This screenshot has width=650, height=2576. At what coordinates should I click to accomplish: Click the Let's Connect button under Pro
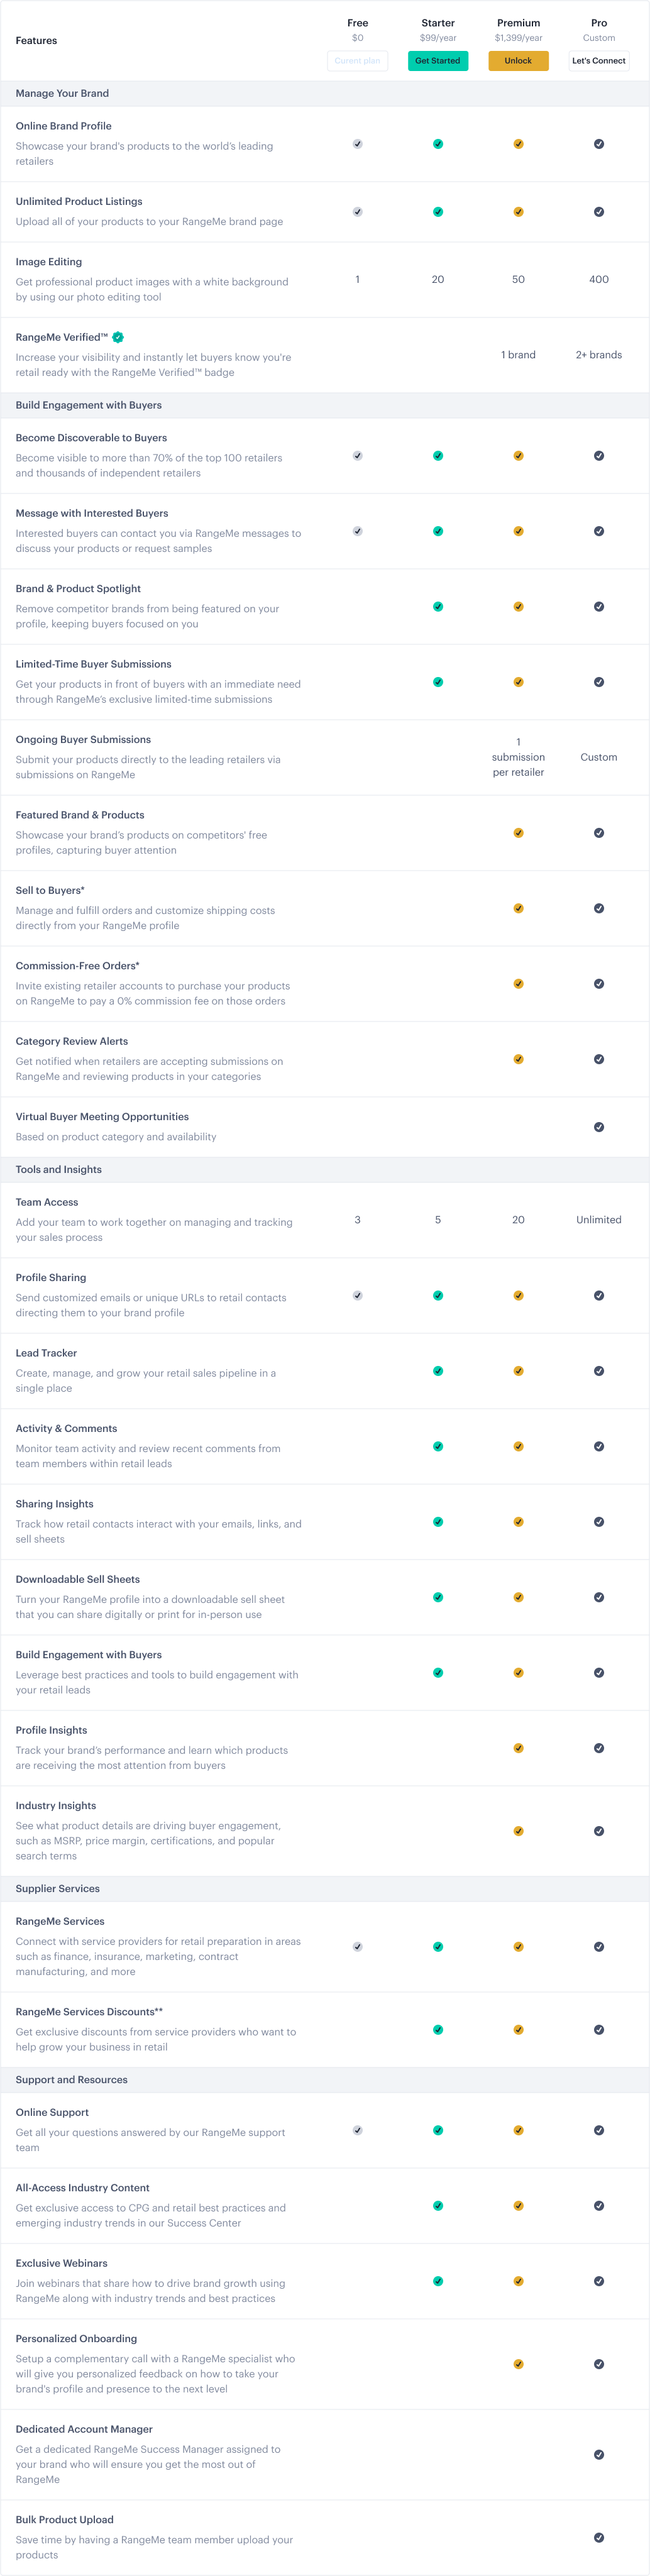[x=598, y=60]
